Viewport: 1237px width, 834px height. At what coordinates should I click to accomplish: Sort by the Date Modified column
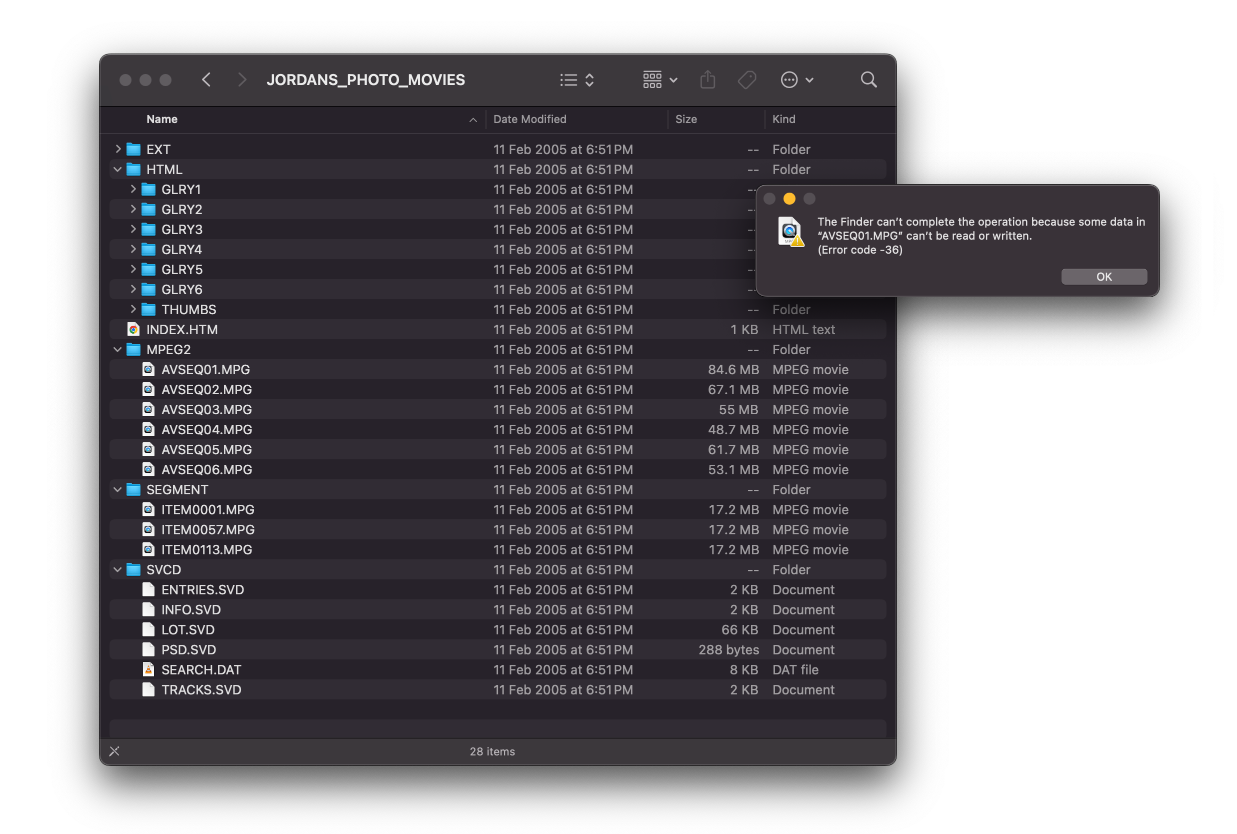pos(531,119)
